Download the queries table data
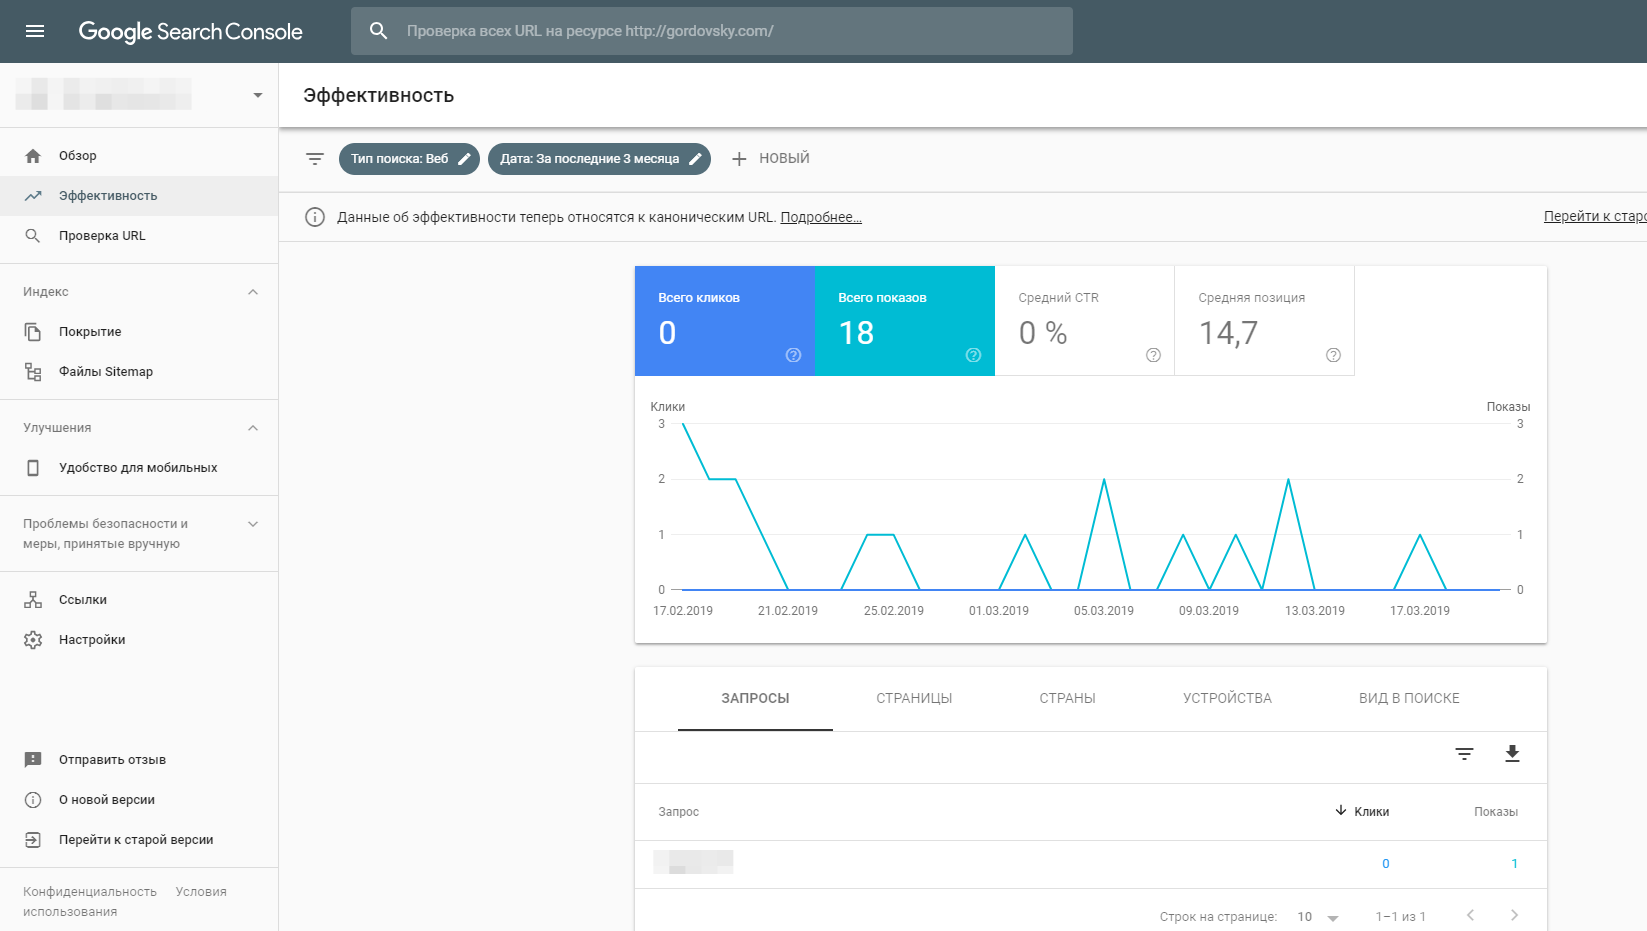The height and width of the screenshot is (931, 1647). click(1512, 754)
